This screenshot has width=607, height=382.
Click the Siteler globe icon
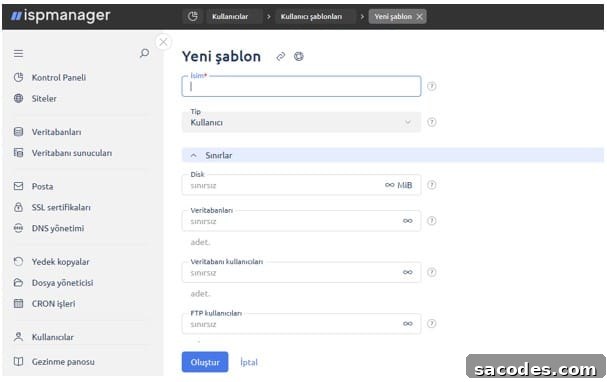(18, 98)
